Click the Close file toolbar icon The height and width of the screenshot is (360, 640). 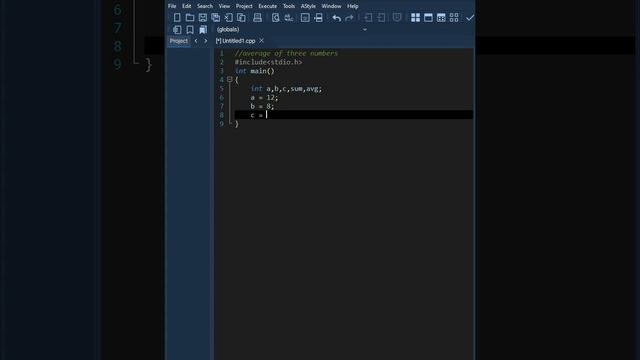pos(229,18)
